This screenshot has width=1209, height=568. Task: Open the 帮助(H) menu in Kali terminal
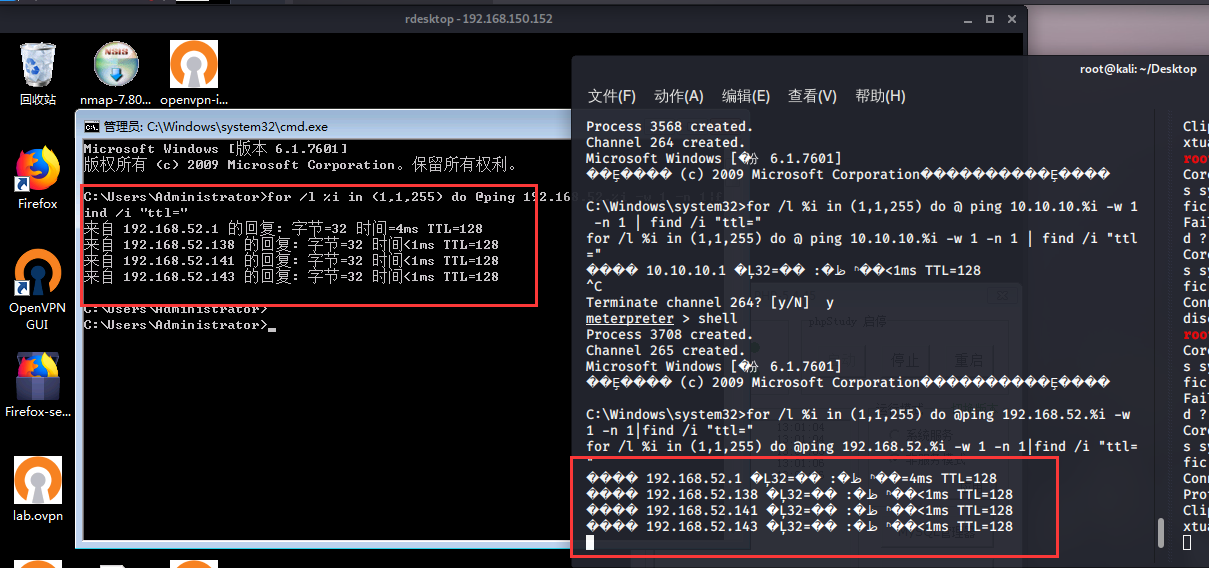click(880, 96)
